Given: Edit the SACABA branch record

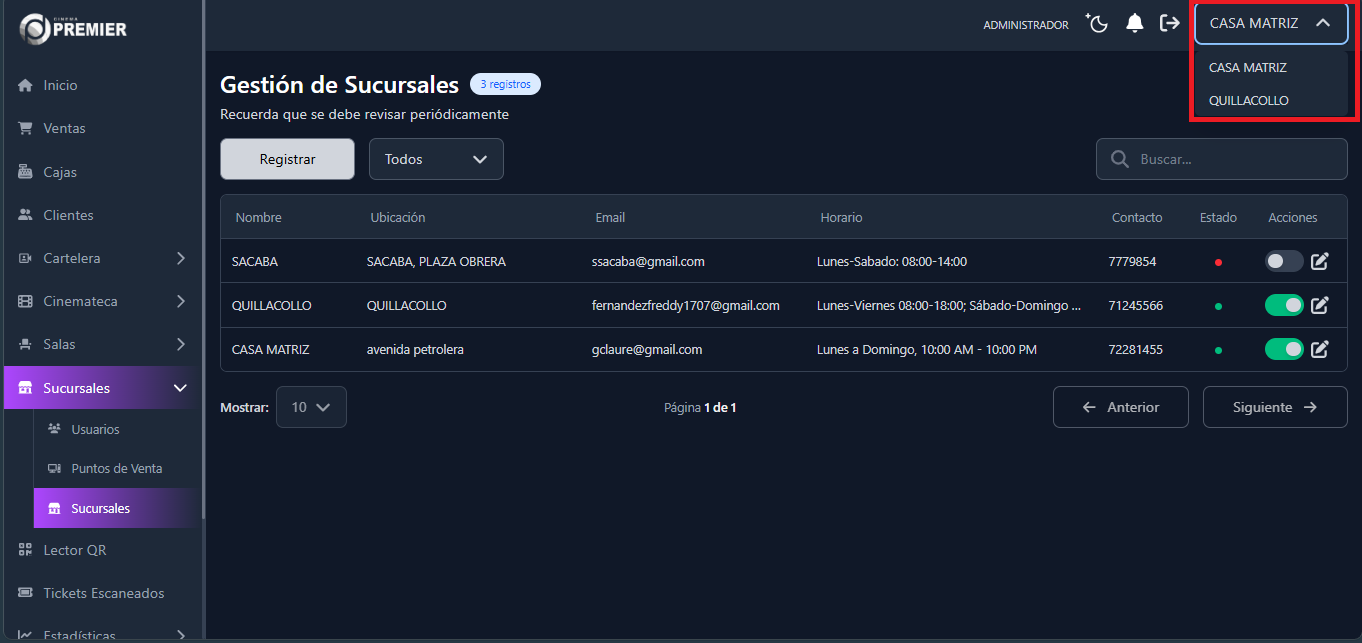Looking at the screenshot, I should [x=1320, y=262].
